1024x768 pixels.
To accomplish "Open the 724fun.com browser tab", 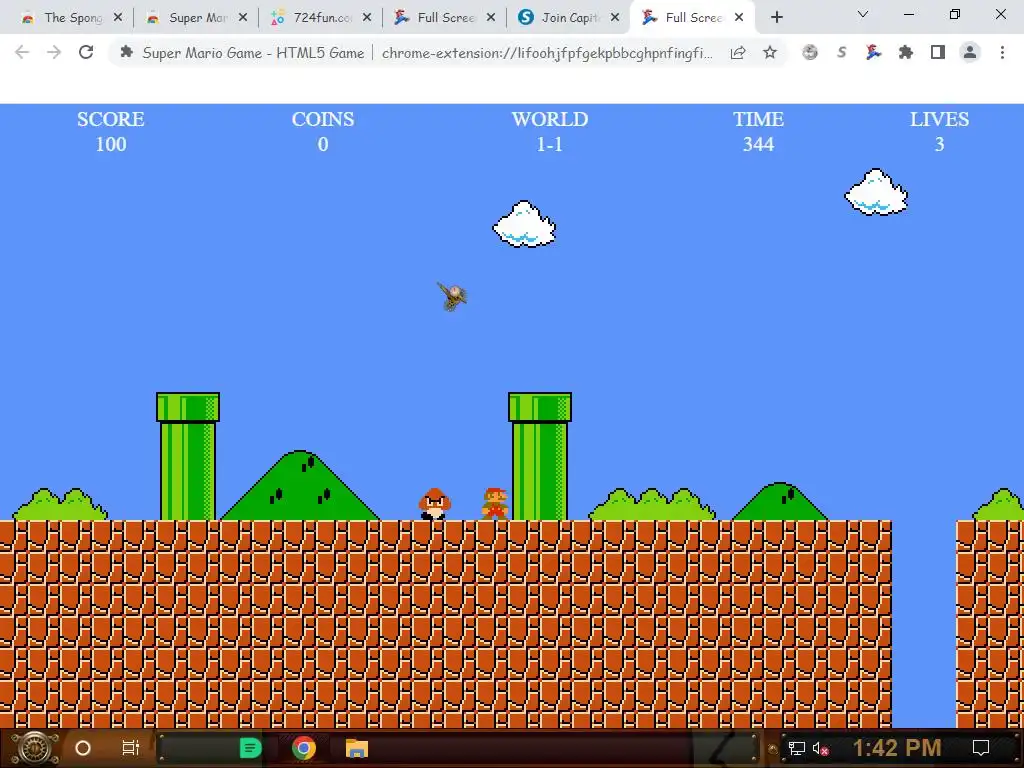I will coord(319,18).
